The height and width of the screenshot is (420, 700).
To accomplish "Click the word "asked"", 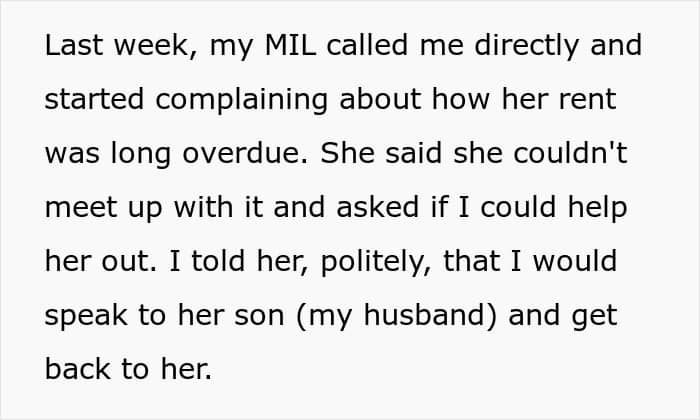I will (378, 207).
